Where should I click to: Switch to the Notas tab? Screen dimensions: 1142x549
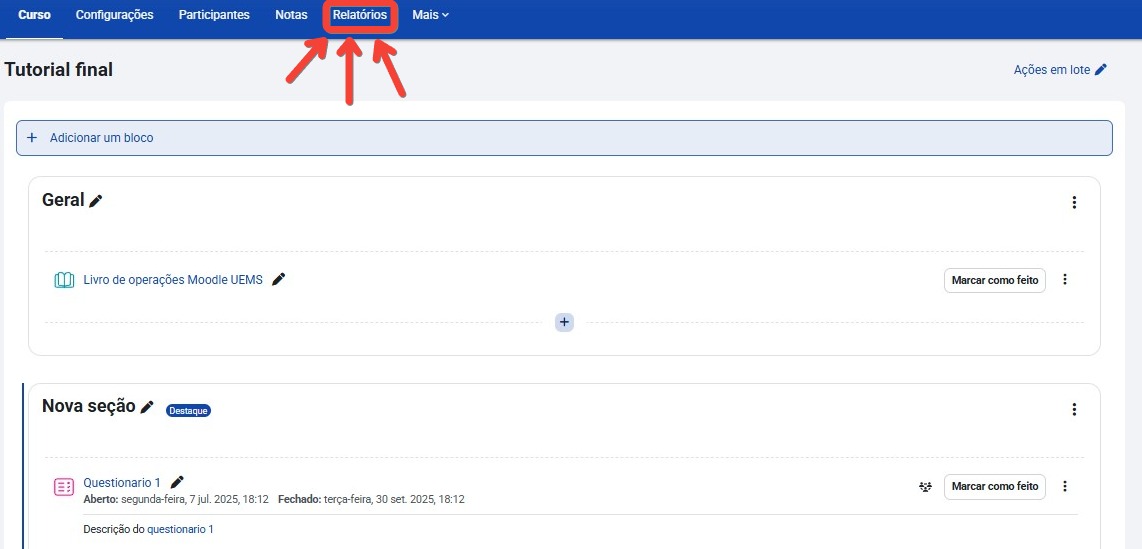(291, 15)
